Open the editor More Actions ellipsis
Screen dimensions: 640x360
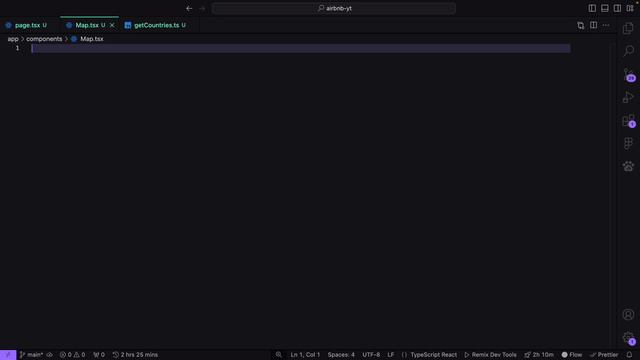coord(606,25)
